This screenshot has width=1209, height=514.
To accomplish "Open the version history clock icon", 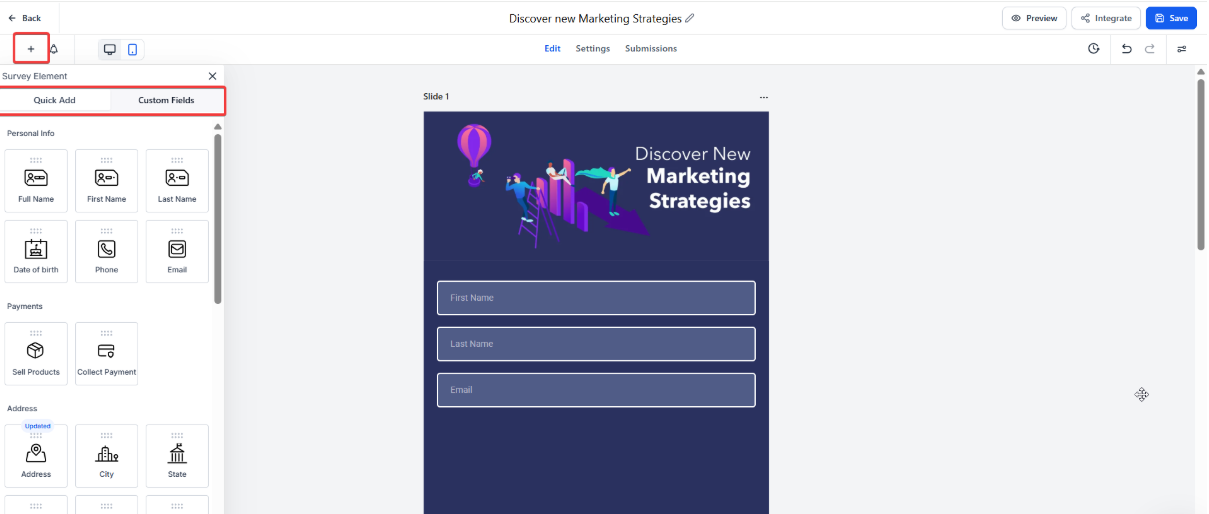I will 1094,49.
